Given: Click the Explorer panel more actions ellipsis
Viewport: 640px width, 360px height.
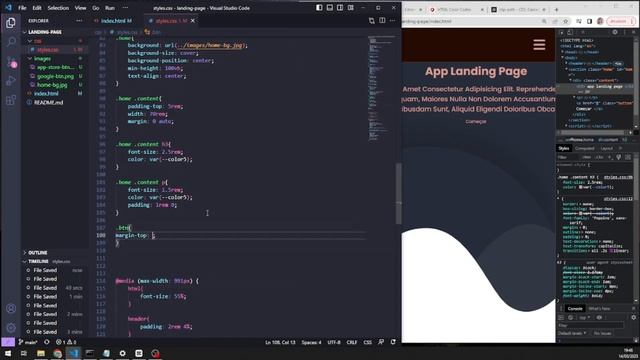Looking at the screenshot, I should pos(79,21).
